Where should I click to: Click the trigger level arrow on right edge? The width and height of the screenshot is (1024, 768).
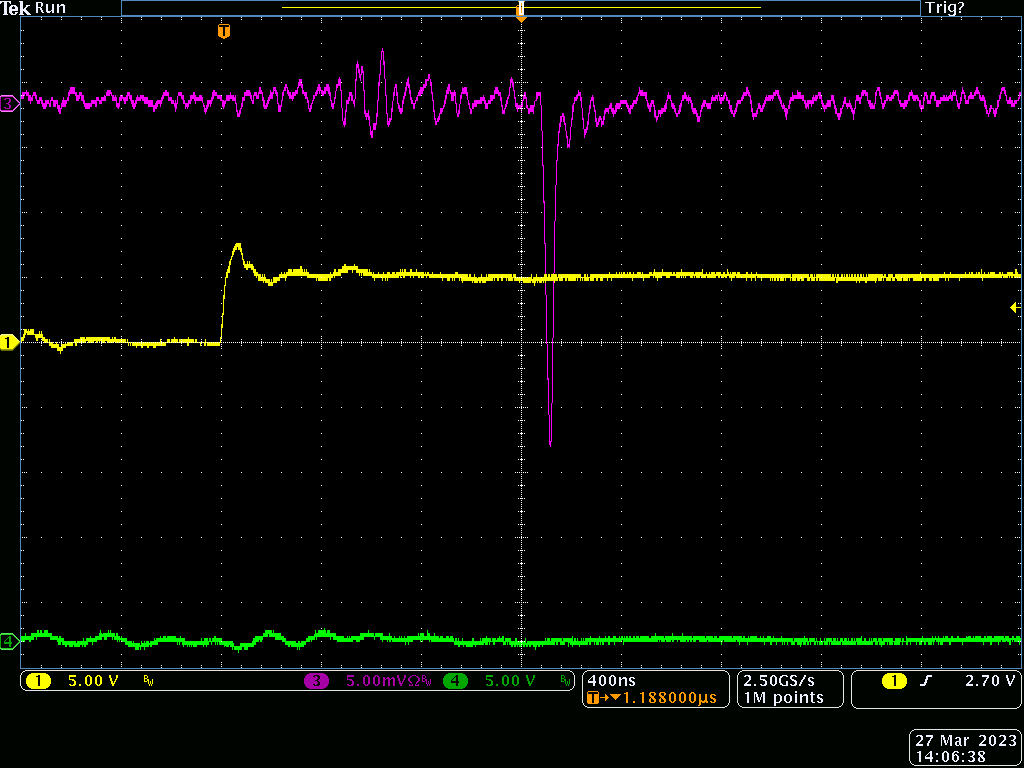coord(1016,308)
